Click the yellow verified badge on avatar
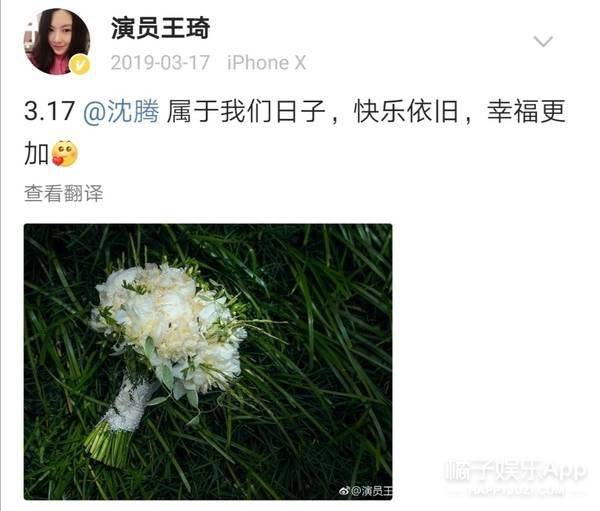The image size is (600, 511). point(80,64)
